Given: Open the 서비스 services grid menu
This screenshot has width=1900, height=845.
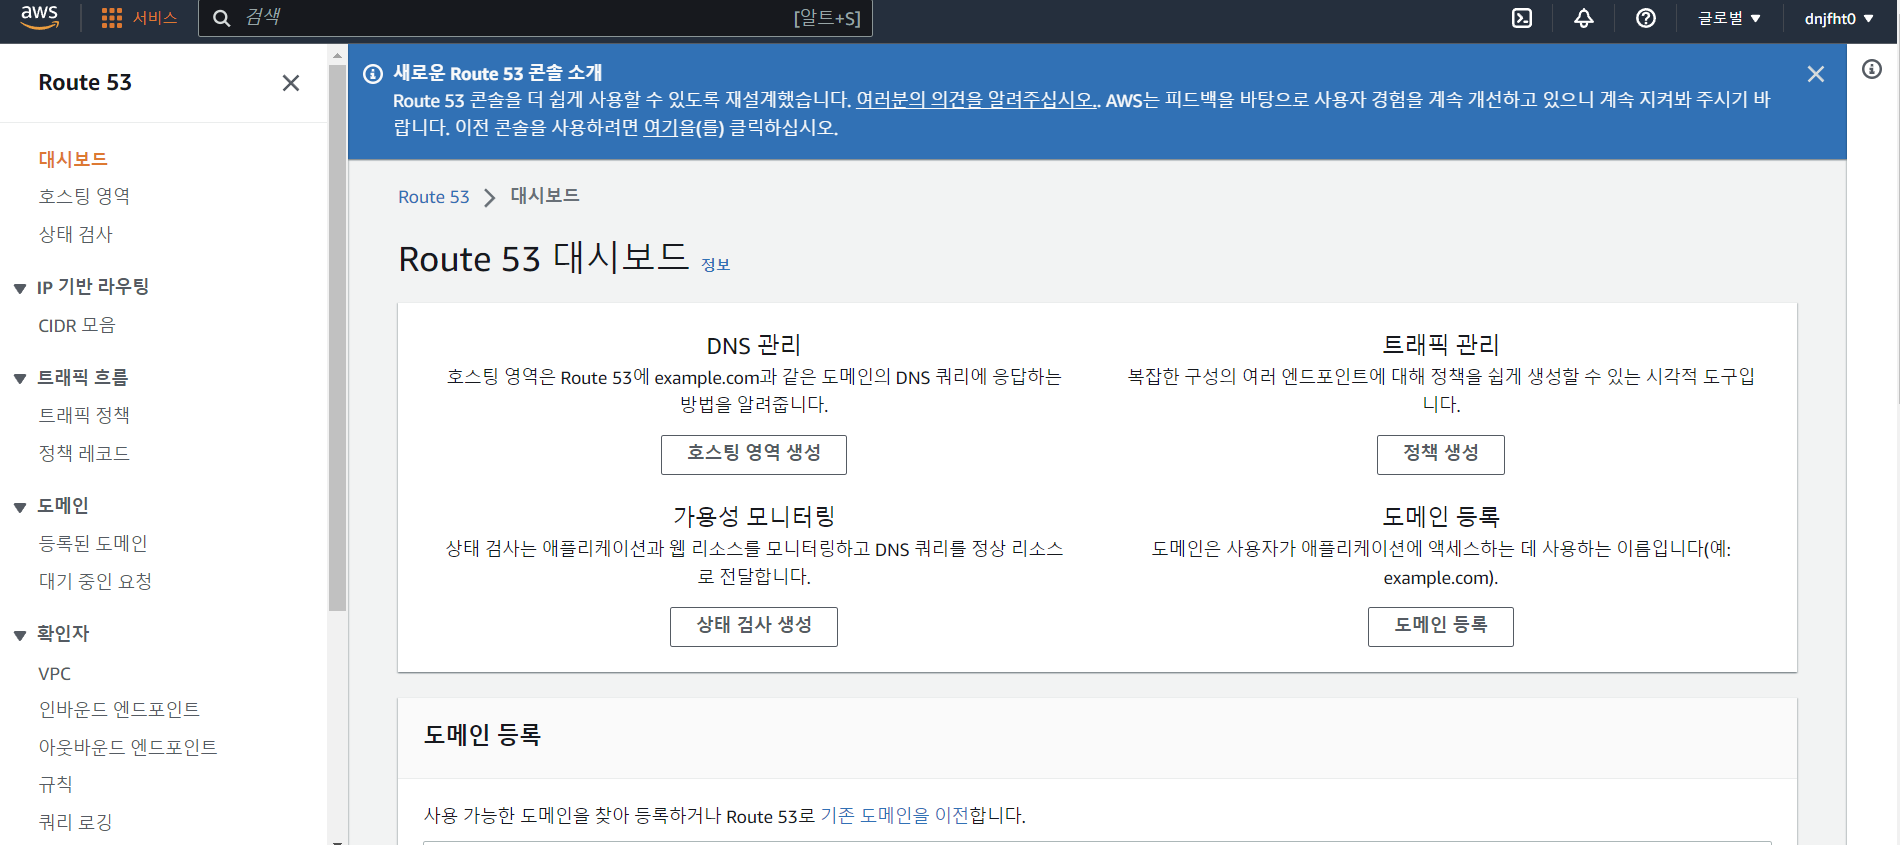Looking at the screenshot, I should click(140, 18).
